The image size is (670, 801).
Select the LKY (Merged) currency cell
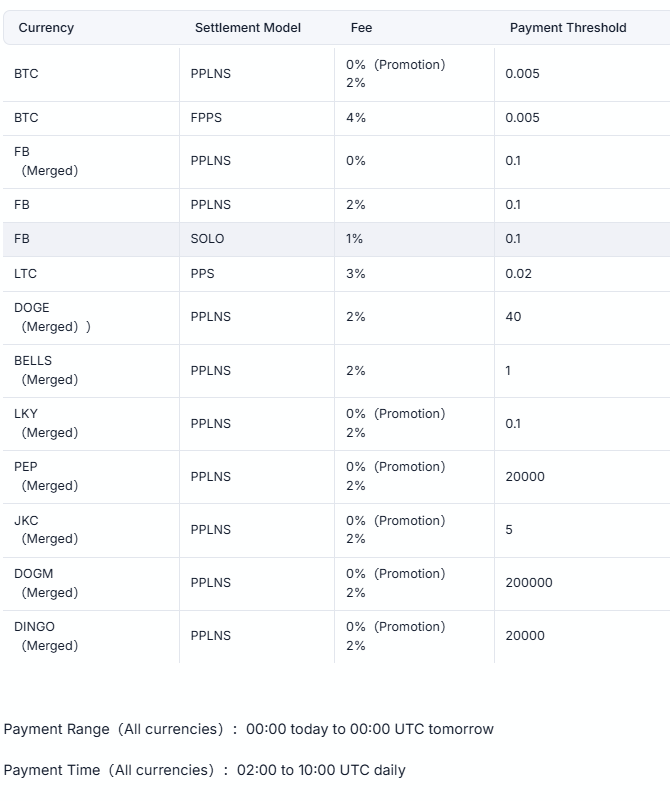(x=46, y=423)
